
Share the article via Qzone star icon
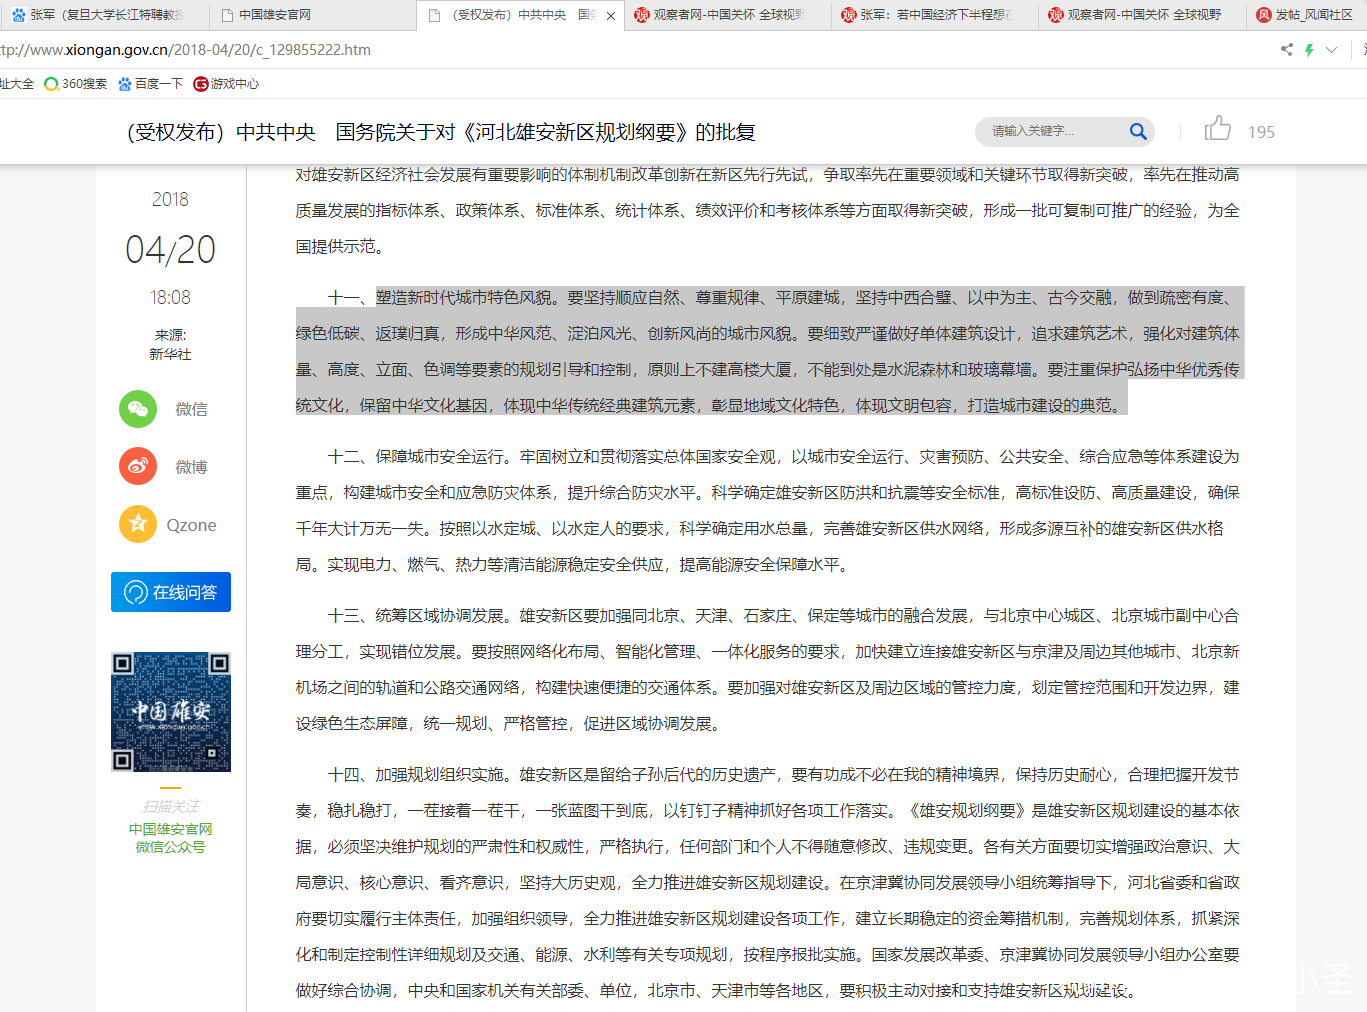click(138, 524)
